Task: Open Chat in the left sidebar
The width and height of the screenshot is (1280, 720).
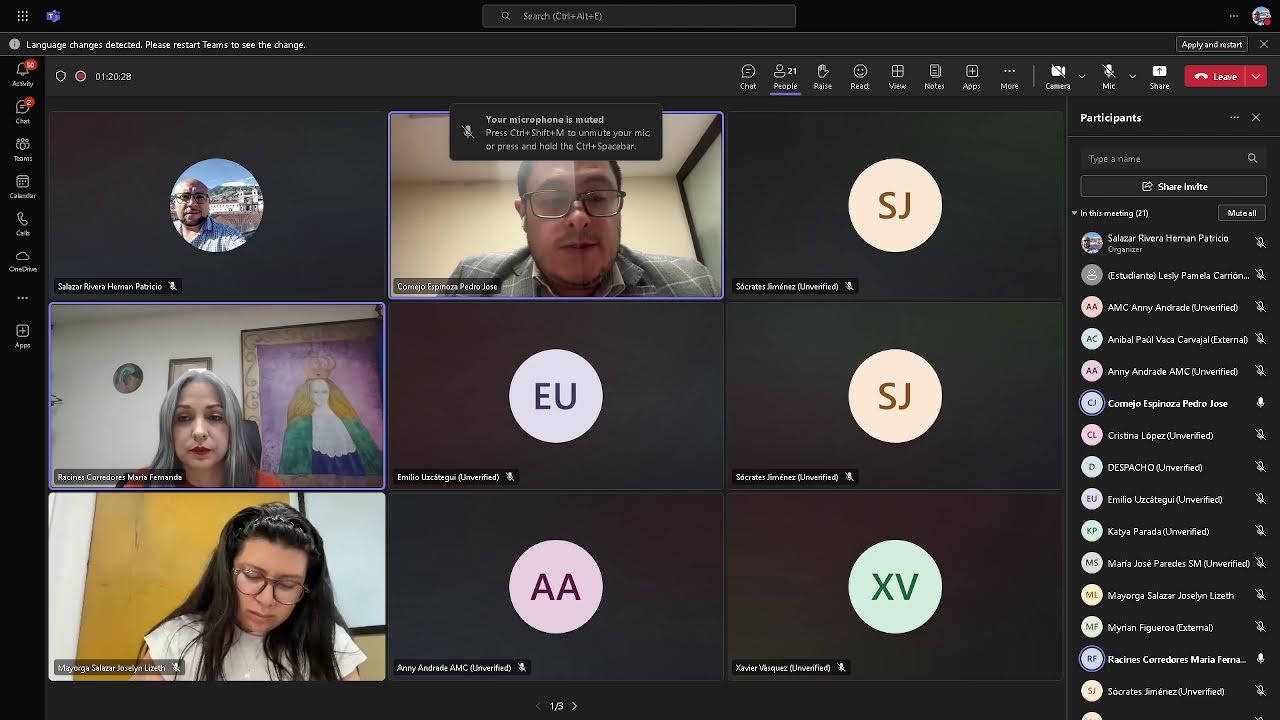Action: 22,111
